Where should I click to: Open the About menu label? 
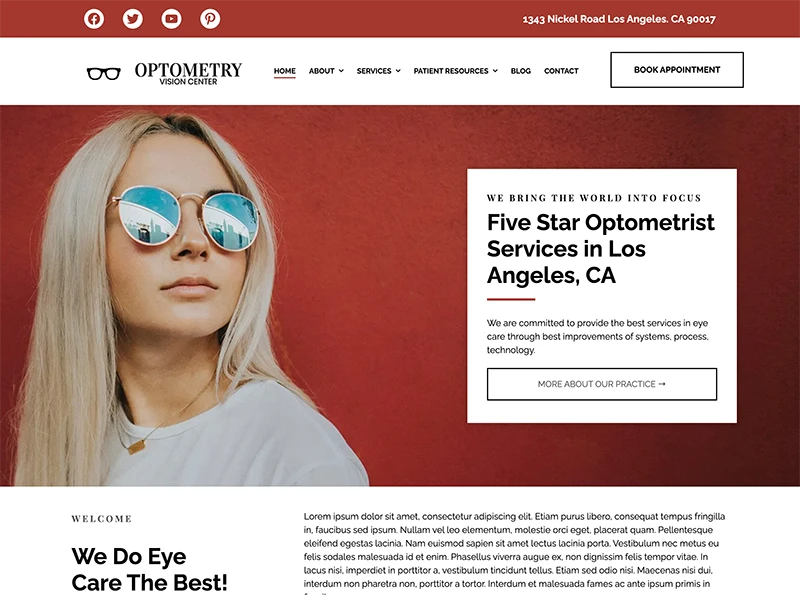(x=321, y=71)
